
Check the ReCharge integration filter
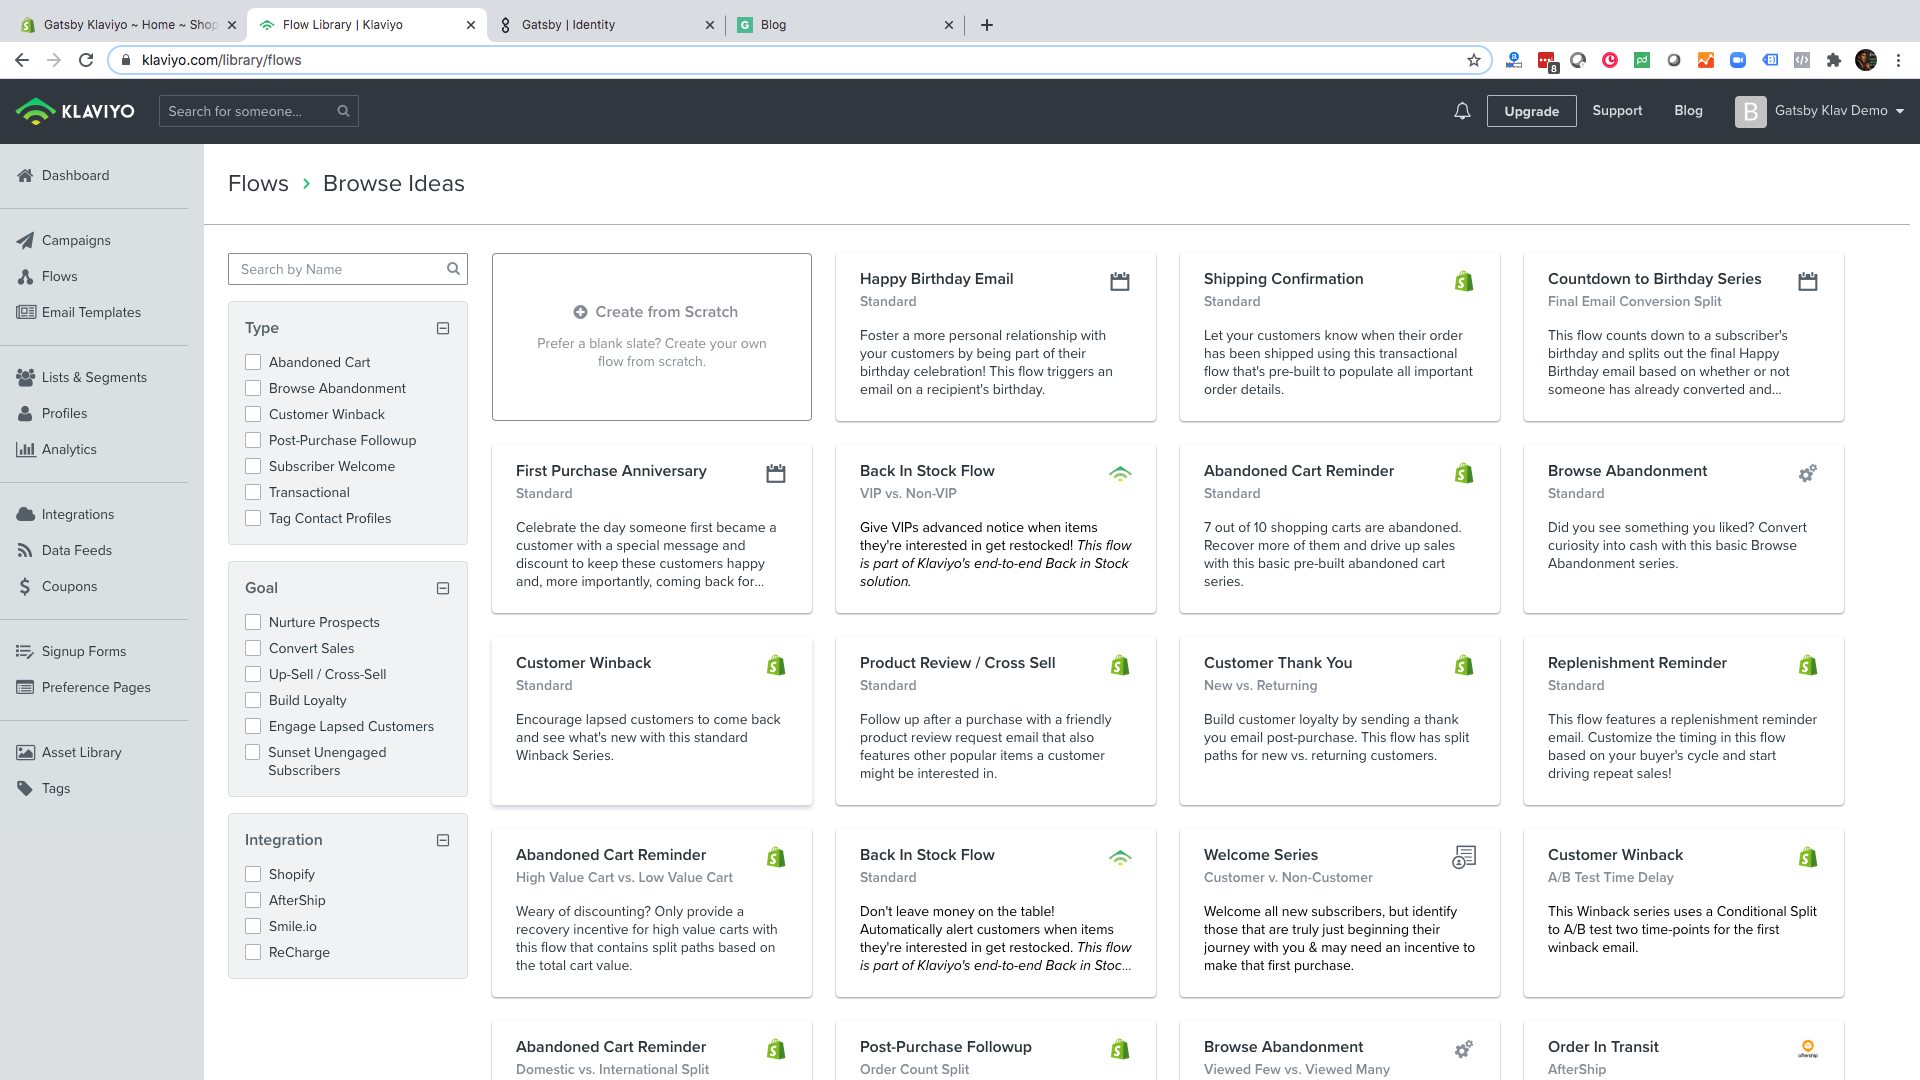tap(253, 952)
